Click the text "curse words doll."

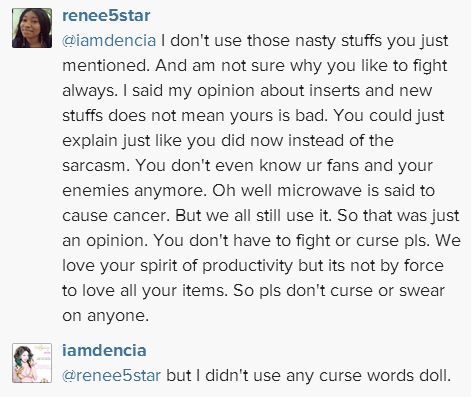pyautogui.click(x=385, y=375)
